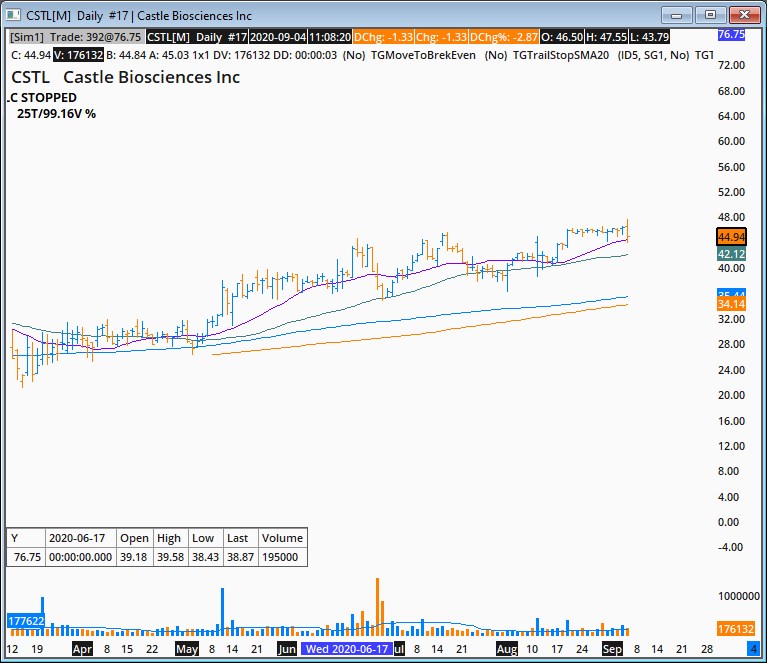
Task: Click the TGTrailStopSMA20 study label
Action: click(561, 55)
